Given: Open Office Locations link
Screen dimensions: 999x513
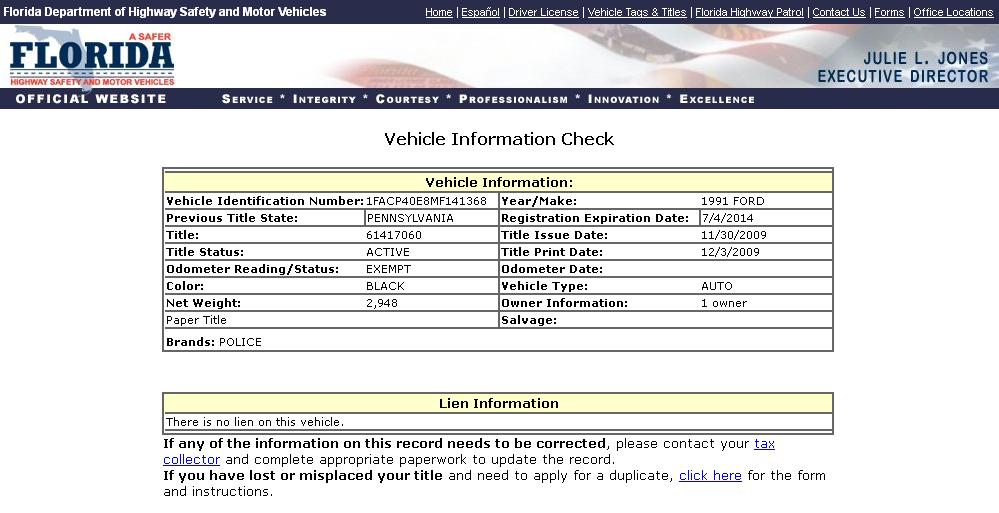Looking at the screenshot, I should click(953, 12).
